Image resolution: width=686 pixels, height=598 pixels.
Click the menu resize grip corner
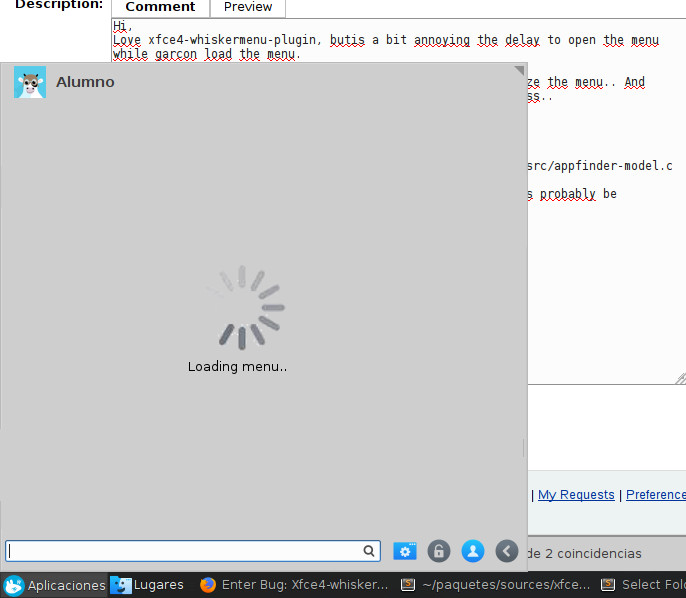pos(520,71)
